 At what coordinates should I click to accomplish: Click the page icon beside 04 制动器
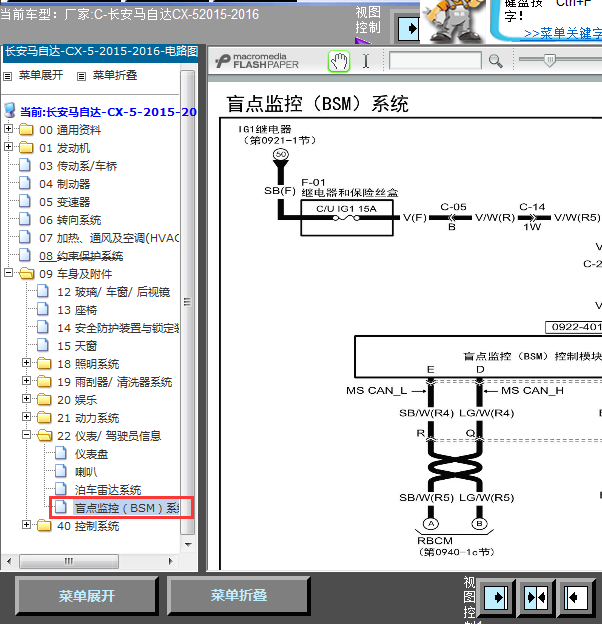(x=25, y=183)
